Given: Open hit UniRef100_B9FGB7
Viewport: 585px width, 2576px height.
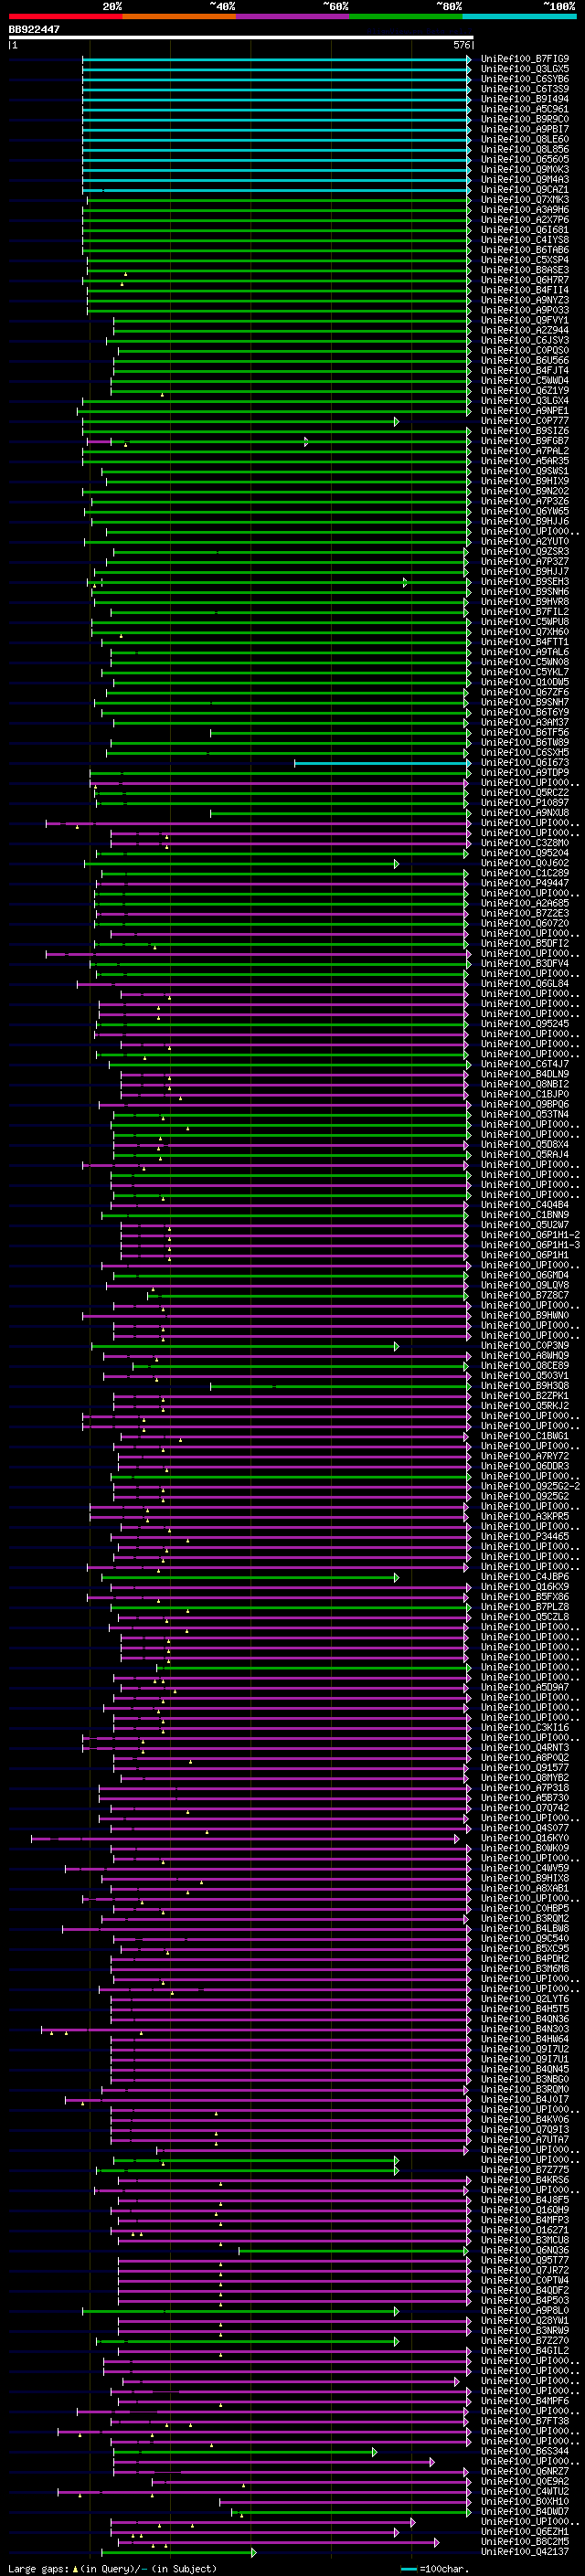Looking at the screenshot, I should (524, 441).
